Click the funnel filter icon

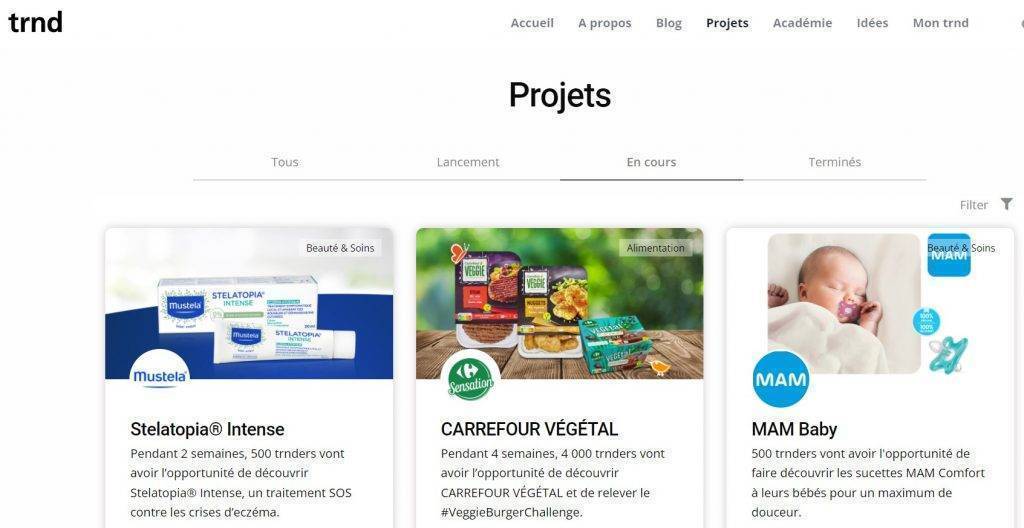(x=1006, y=205)
